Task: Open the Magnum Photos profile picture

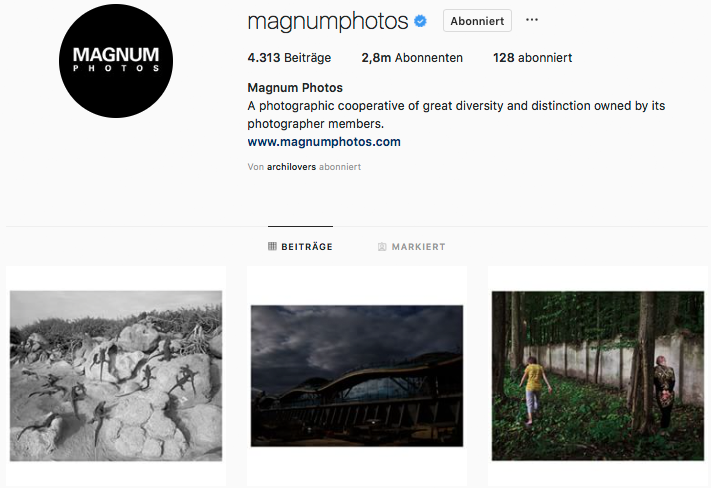Action: [x=116, y=61]
